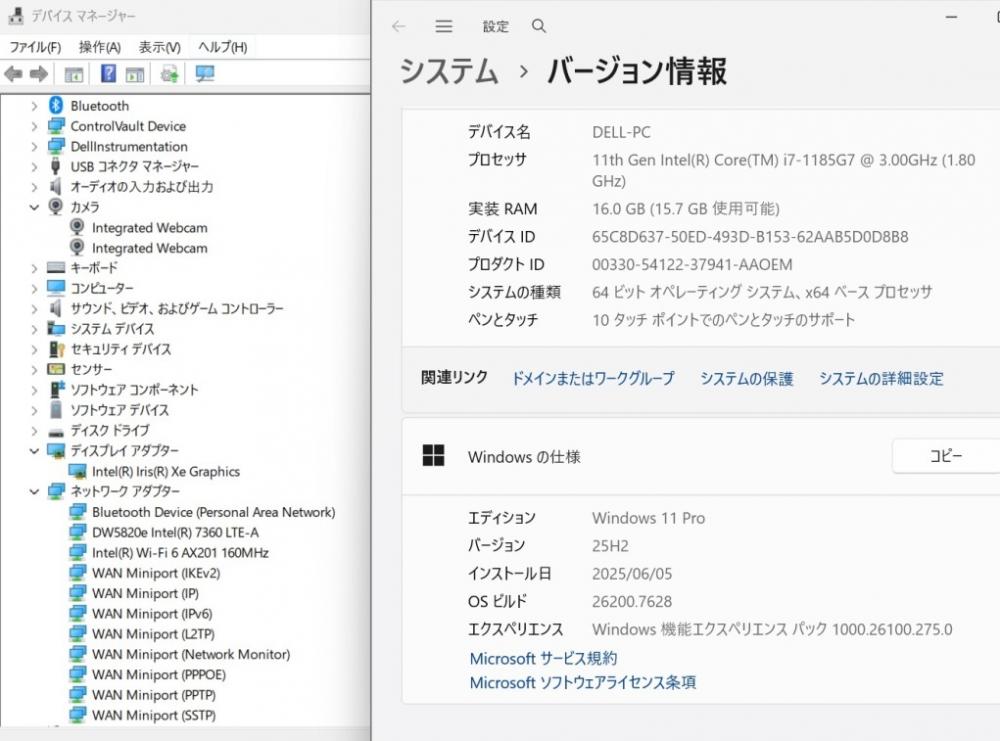The image size is (1000, 741).
Task: Select the キーボード keyboard icon
Action: pos(56,268)
